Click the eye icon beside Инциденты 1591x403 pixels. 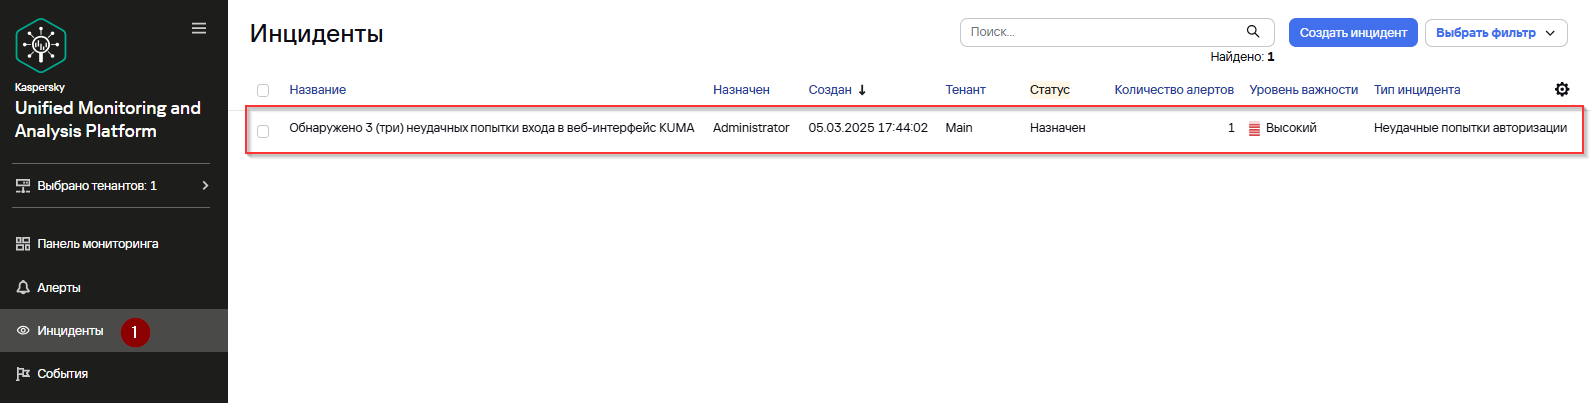(23, 331)
